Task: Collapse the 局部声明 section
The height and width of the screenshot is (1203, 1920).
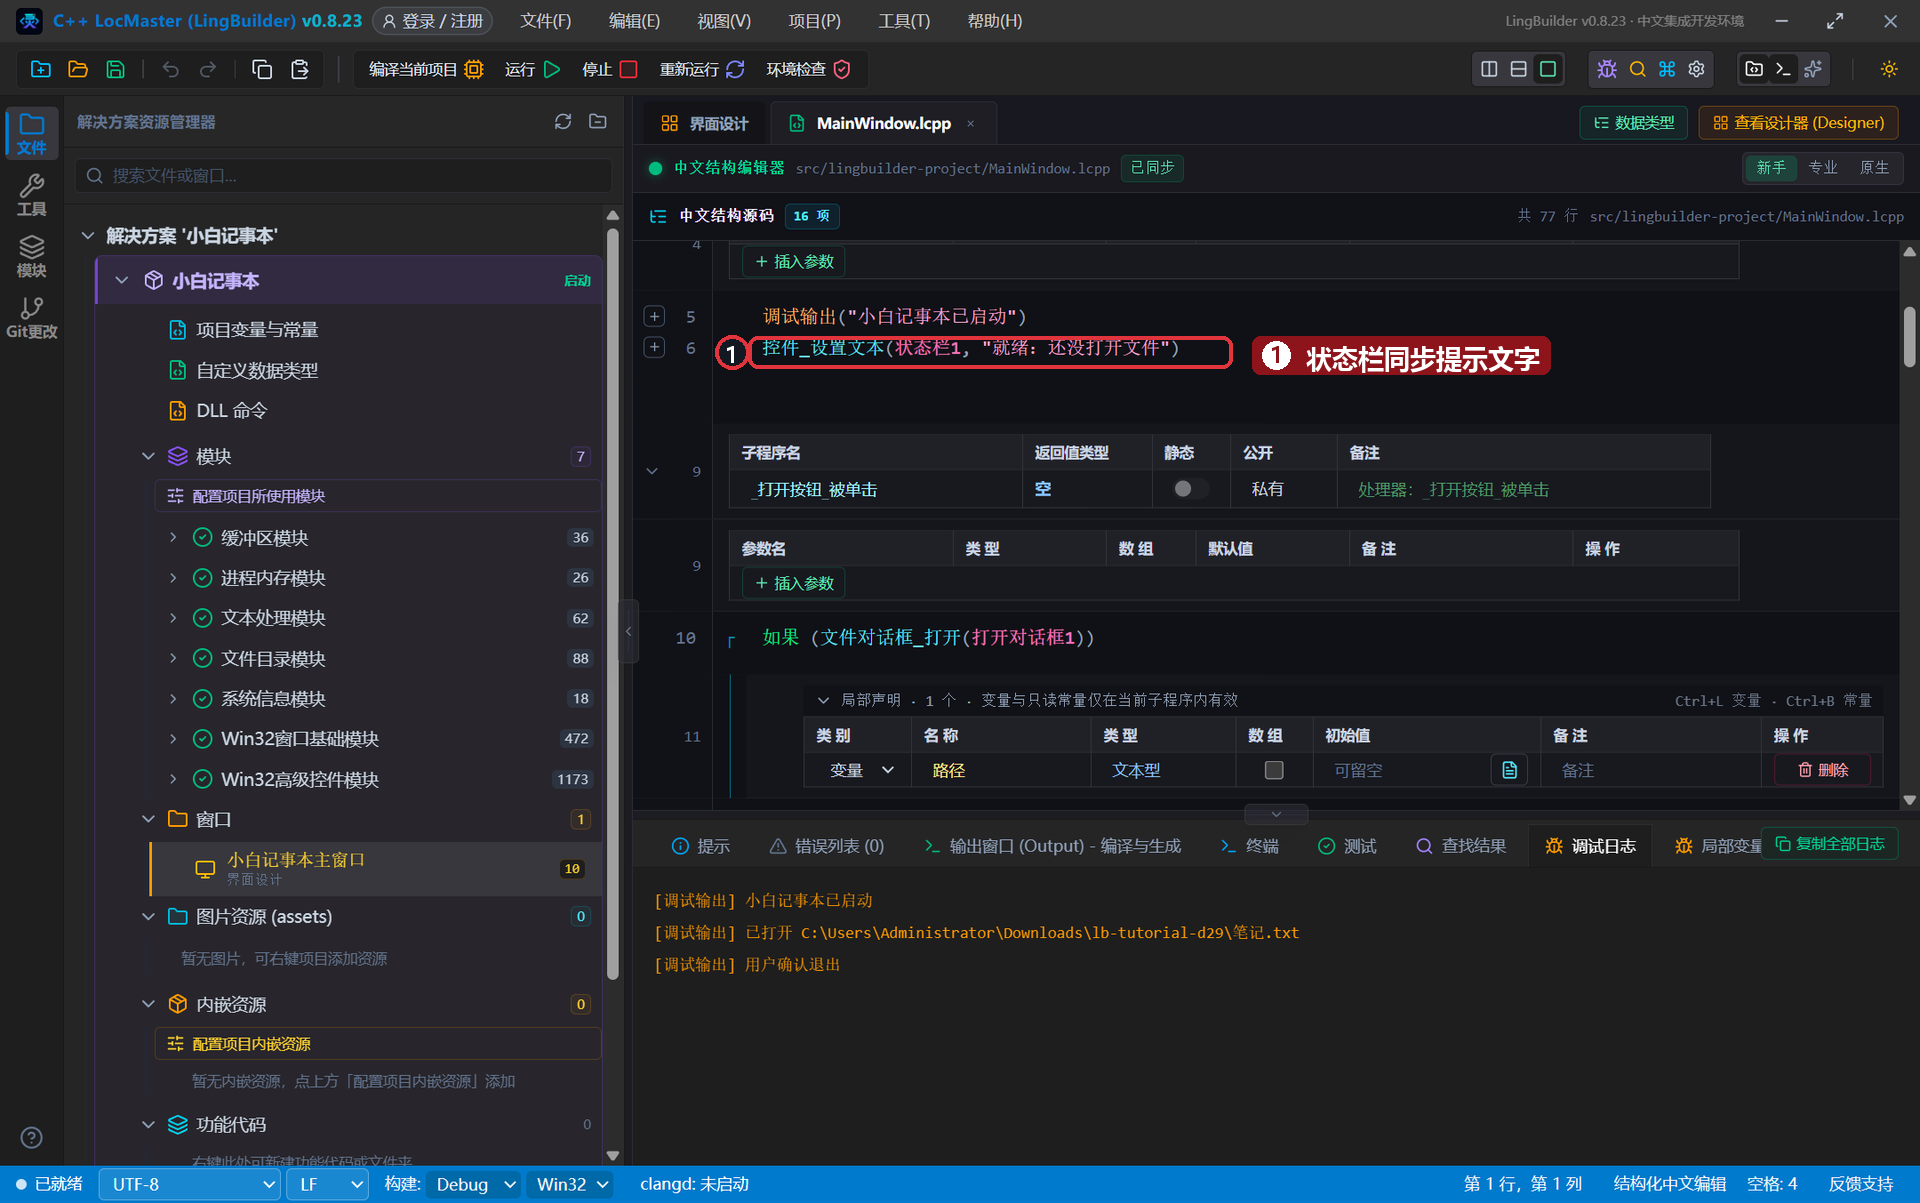Action: tap(823, 700)
